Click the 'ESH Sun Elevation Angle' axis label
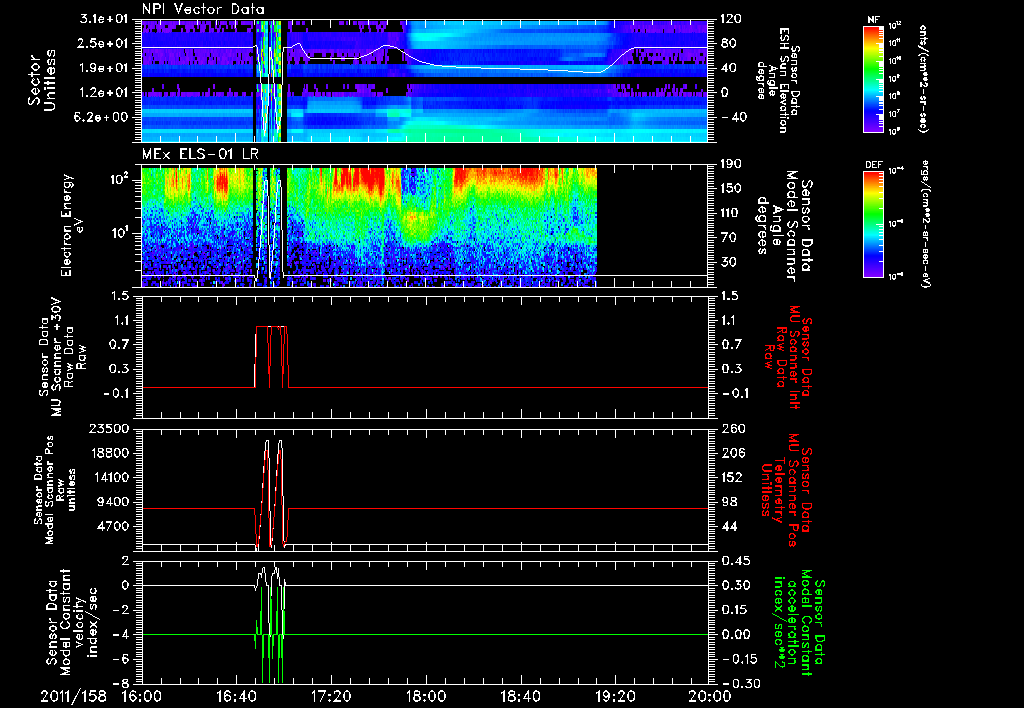This screenshot has height=708, width=1024. pyautogui.click(x=778, y=80)
